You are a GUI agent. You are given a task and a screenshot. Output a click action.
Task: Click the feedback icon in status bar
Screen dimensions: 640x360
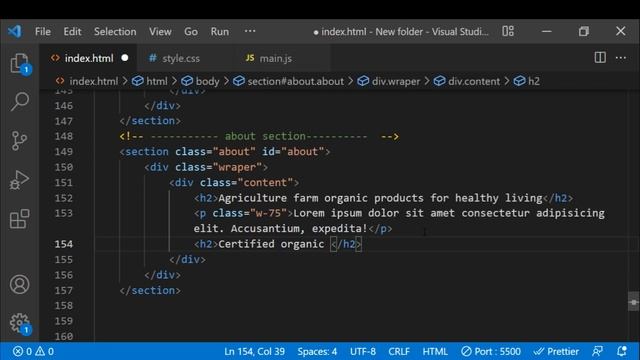click(x=597, y=351)
